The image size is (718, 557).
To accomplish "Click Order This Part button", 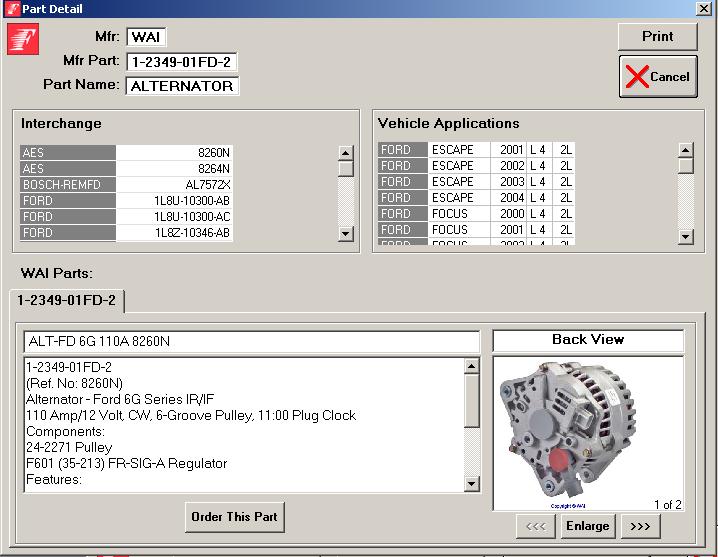I will point(234,517).
